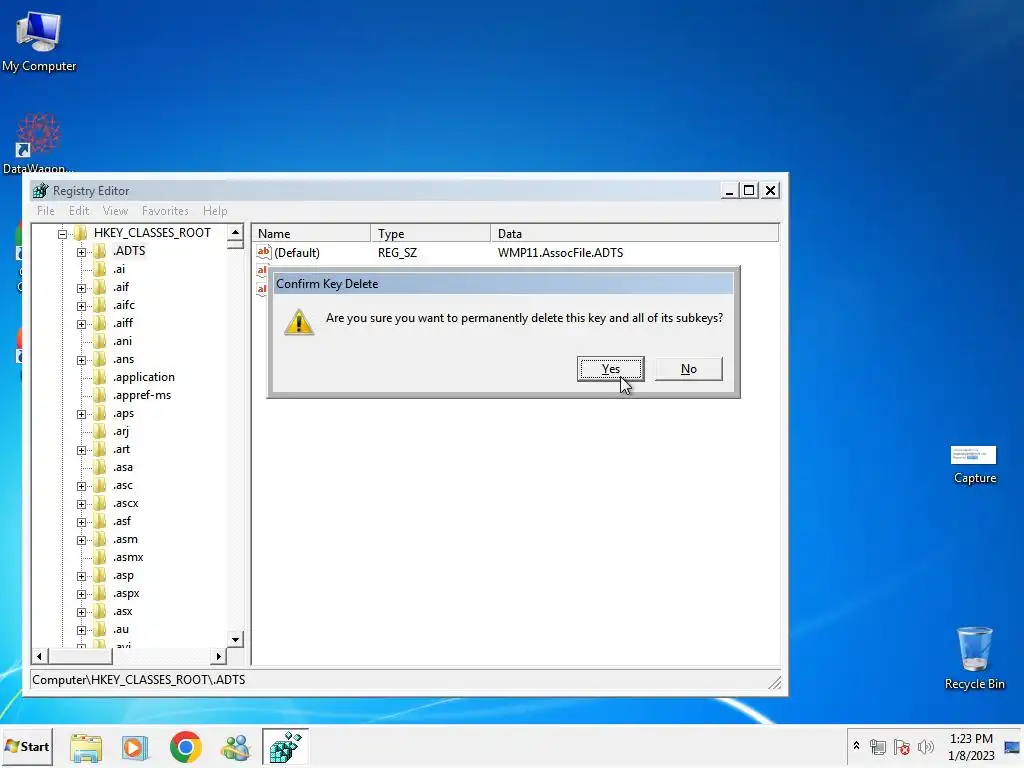This screenshot has height=768, width=1024.
Task: Select the .ai key folder icon
Action: [100, 269]
